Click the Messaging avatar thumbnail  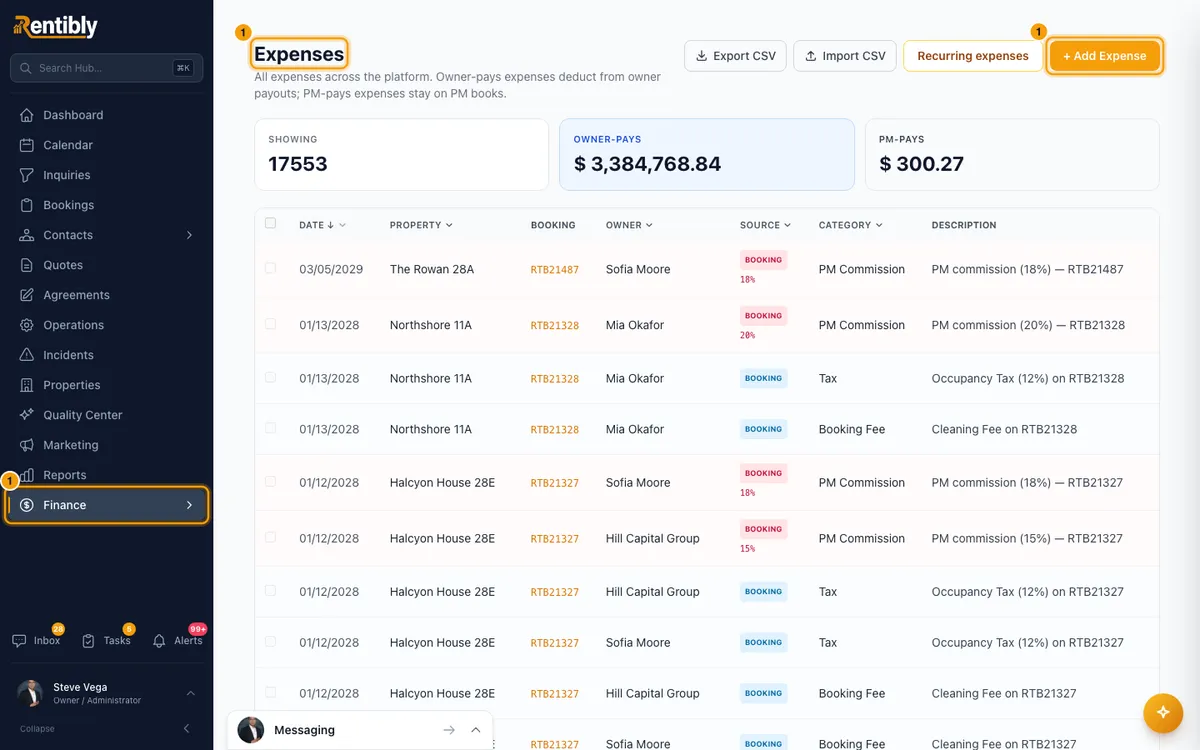tap(251, 730)
